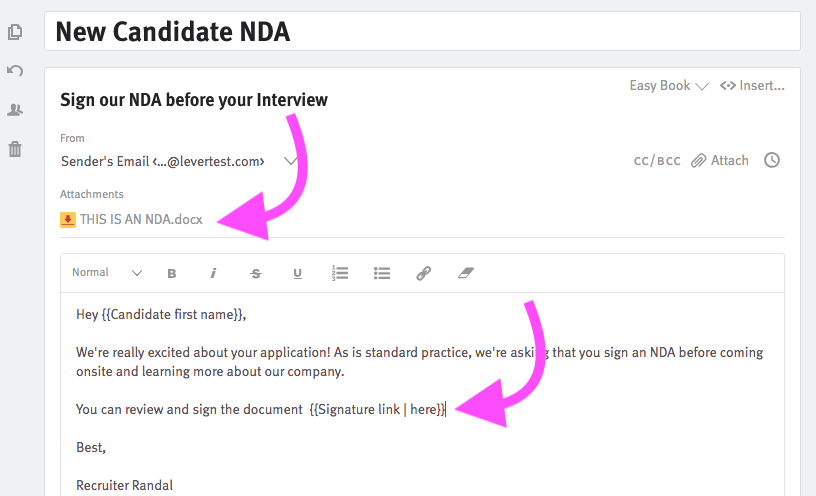Click the duplicate template icon in sidebar

point(15,32)
